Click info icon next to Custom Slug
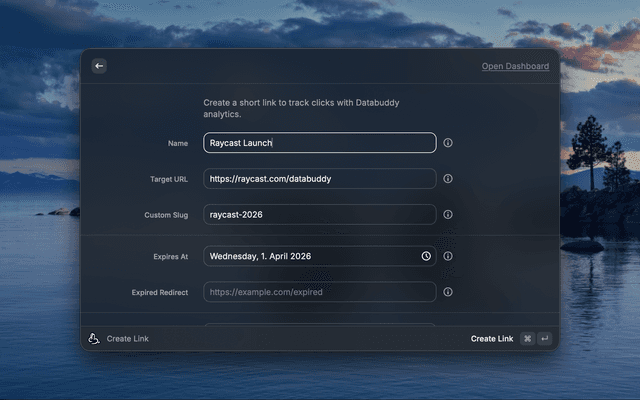 [448, 214]
